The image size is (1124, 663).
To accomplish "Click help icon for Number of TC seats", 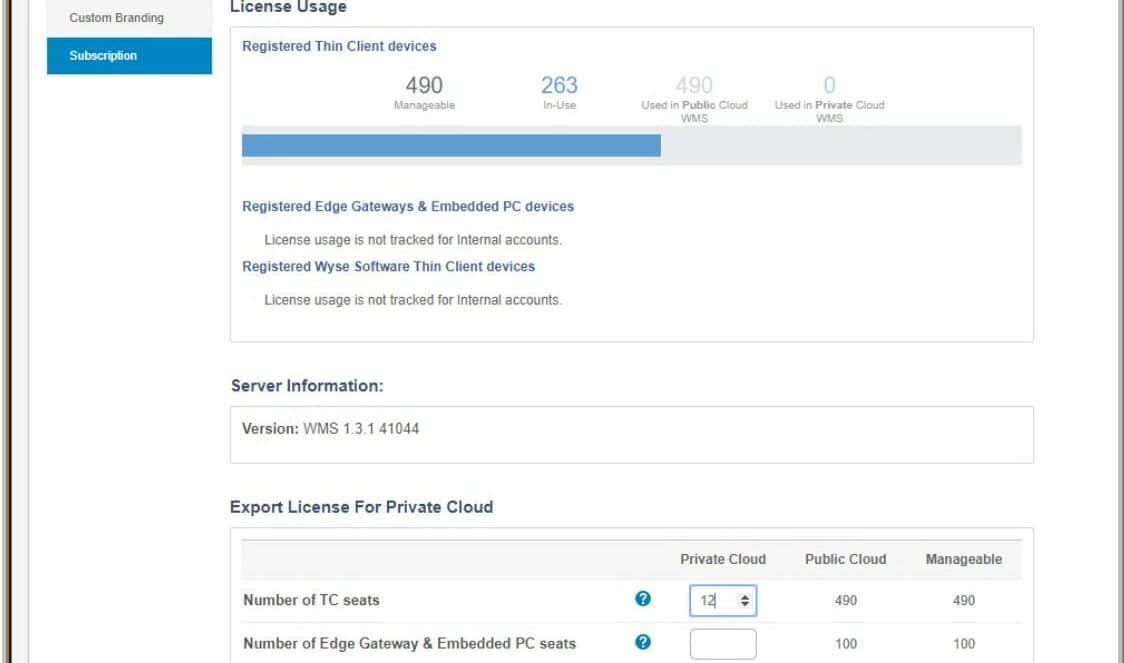I will [643, 598].
